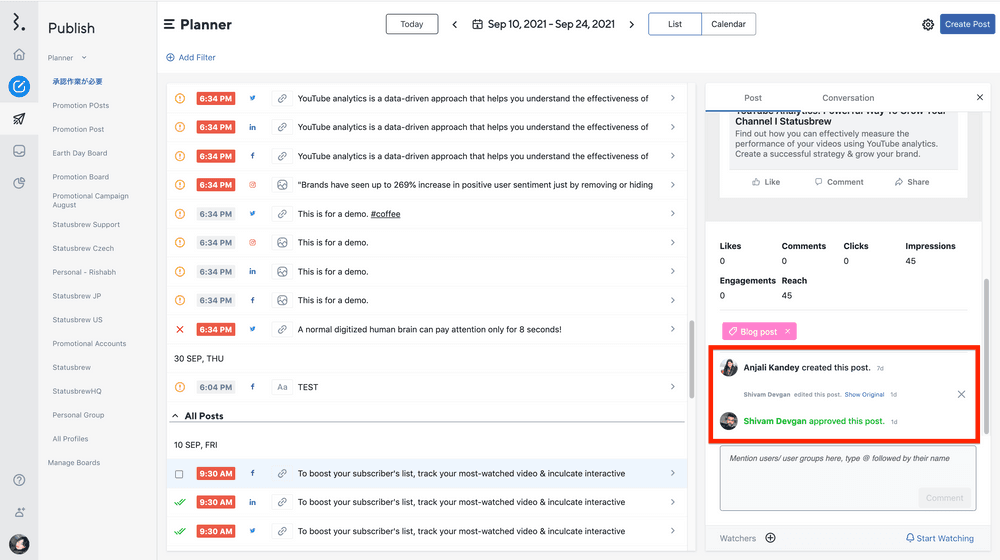Open Earth Day Board in sidebar
The width and height of the screenshot is (1000, 560).
tap(80, 153)
